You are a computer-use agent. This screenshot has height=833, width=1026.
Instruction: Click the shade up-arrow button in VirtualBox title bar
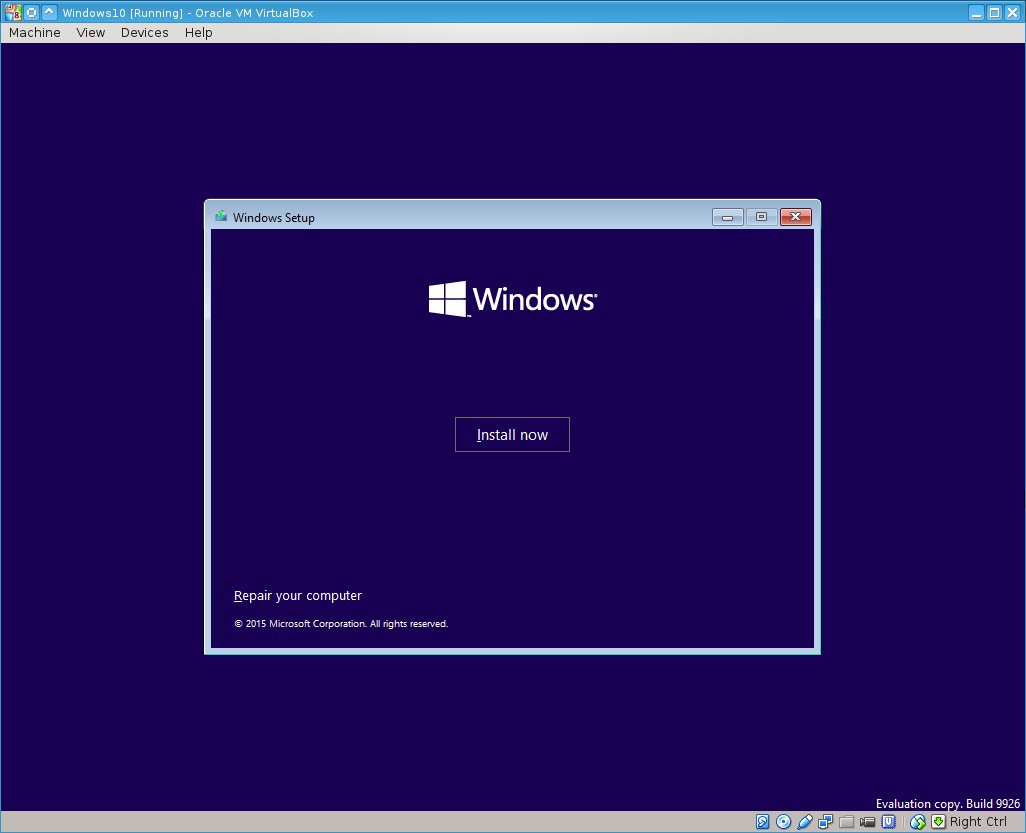pos(49,12)
